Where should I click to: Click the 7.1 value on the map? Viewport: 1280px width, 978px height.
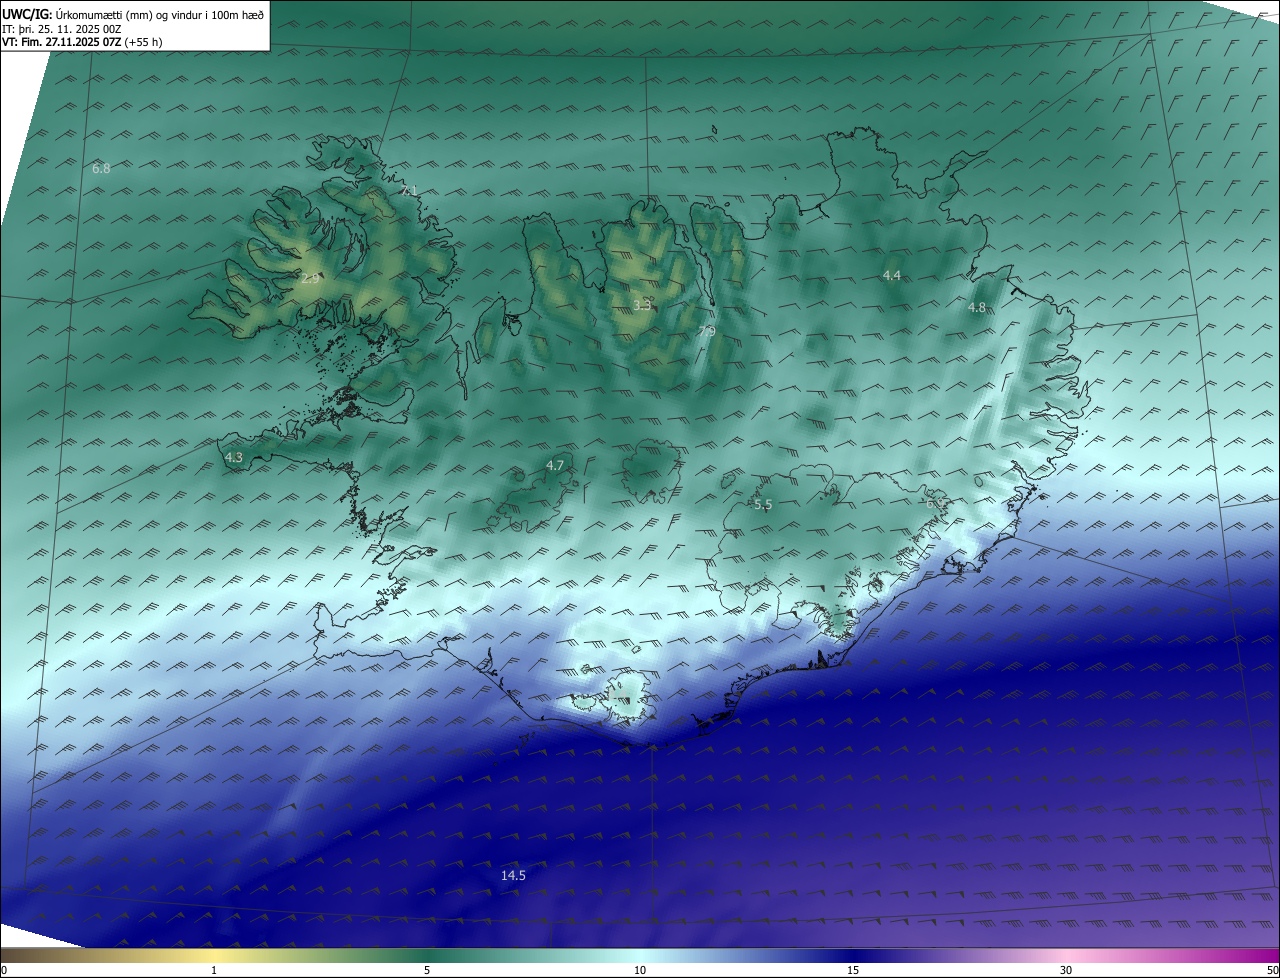408,191
